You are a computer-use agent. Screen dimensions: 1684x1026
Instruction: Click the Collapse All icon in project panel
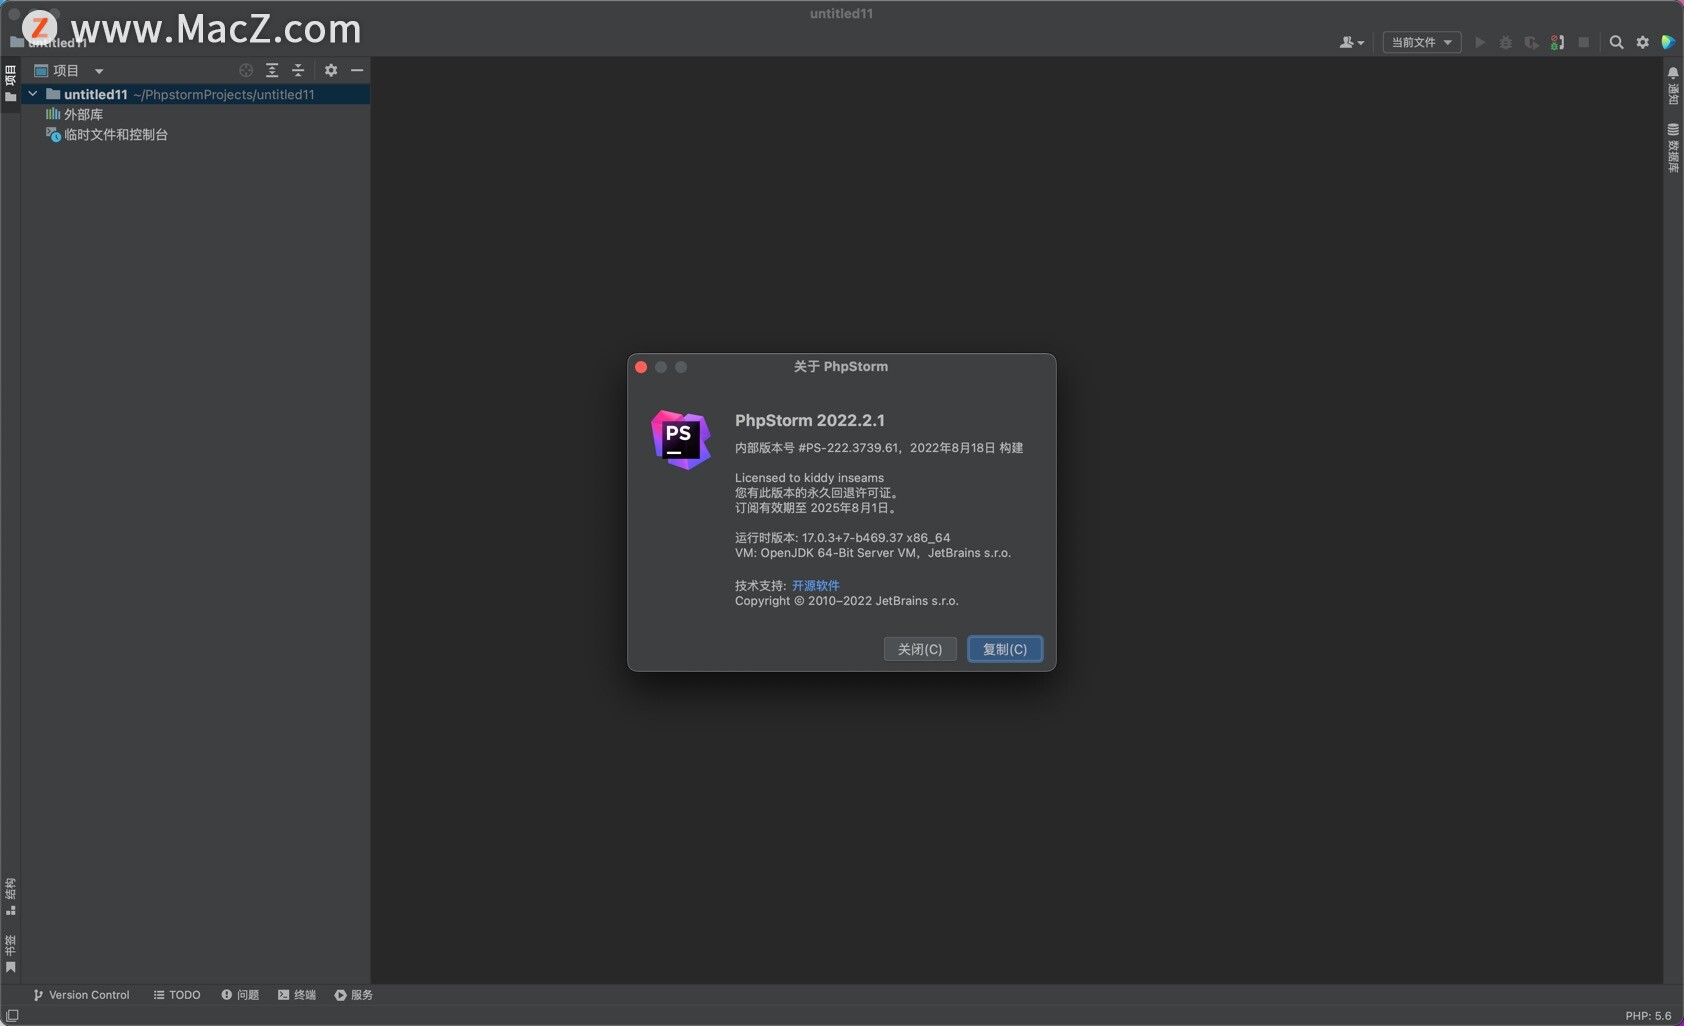coord(298,71)
